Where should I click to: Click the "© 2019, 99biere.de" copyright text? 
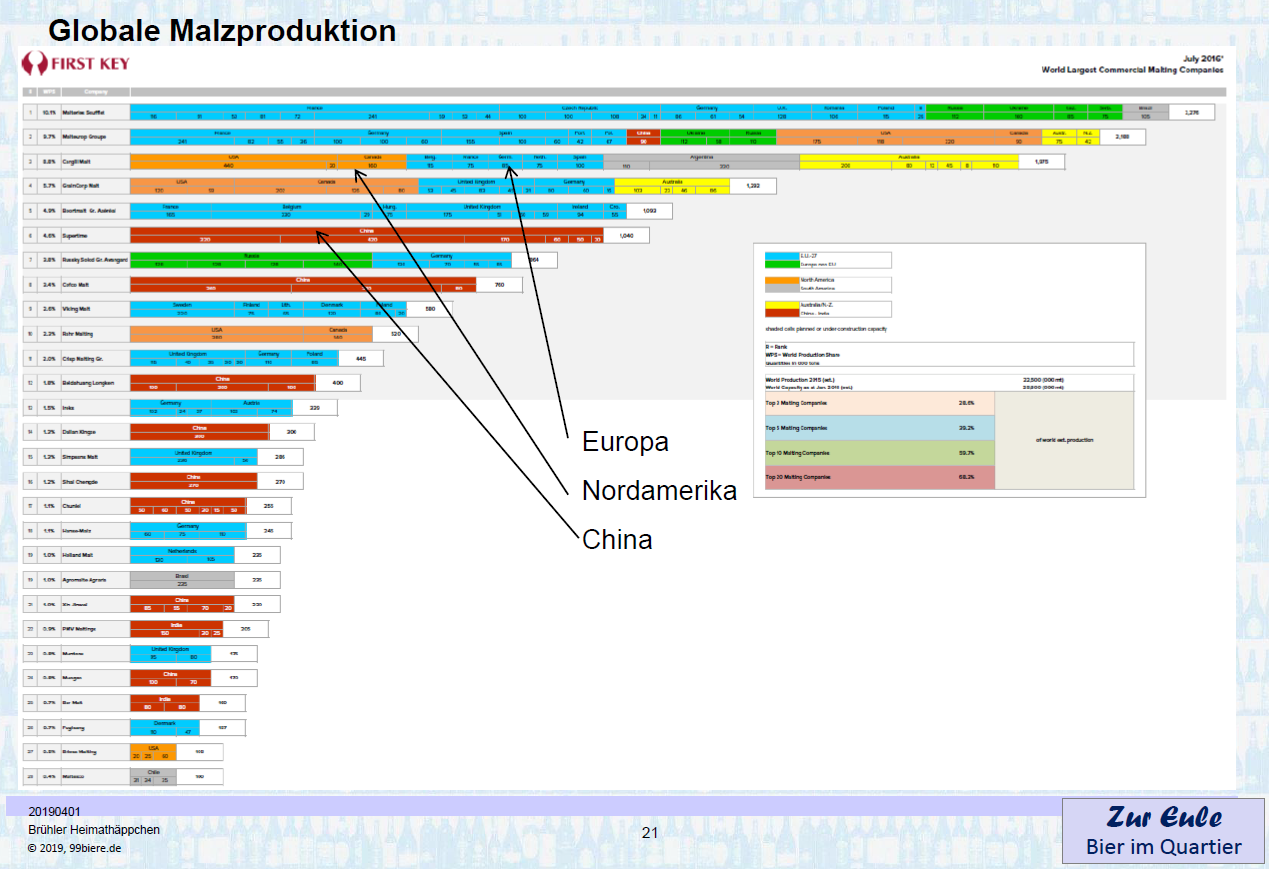coord(74,848)
